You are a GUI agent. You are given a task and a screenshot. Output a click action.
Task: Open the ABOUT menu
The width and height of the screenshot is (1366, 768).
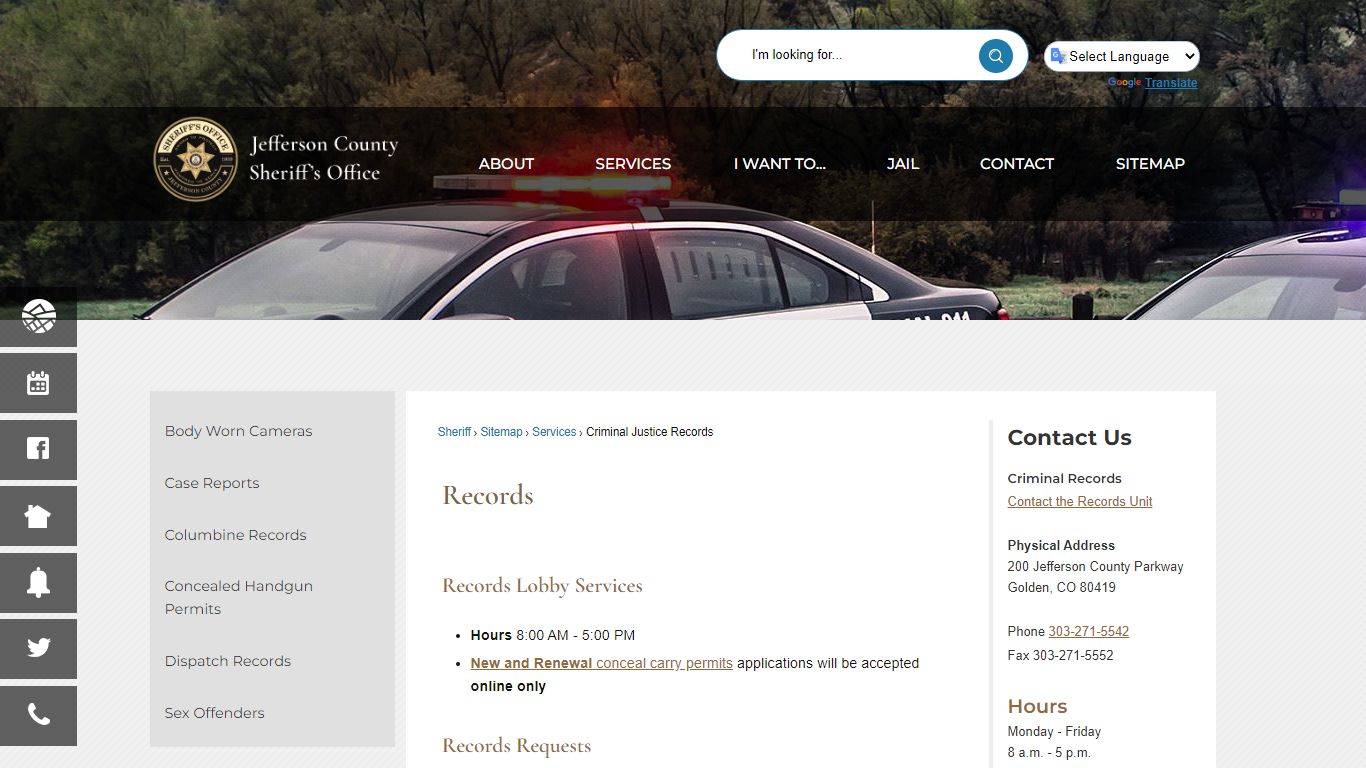click(506, 164)
